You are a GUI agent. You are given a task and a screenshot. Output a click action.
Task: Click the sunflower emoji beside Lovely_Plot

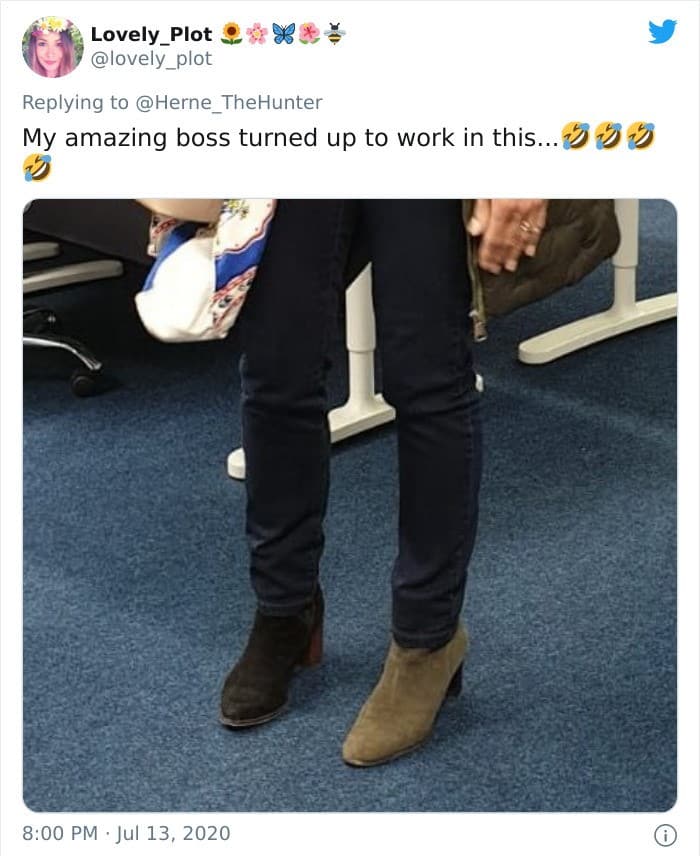coord(232,34)
